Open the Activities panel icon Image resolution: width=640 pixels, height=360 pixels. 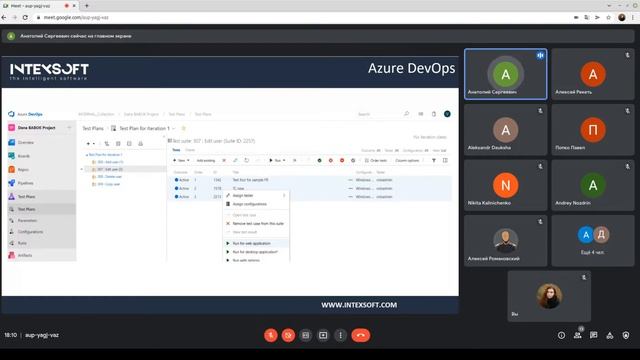pos(610,335)
